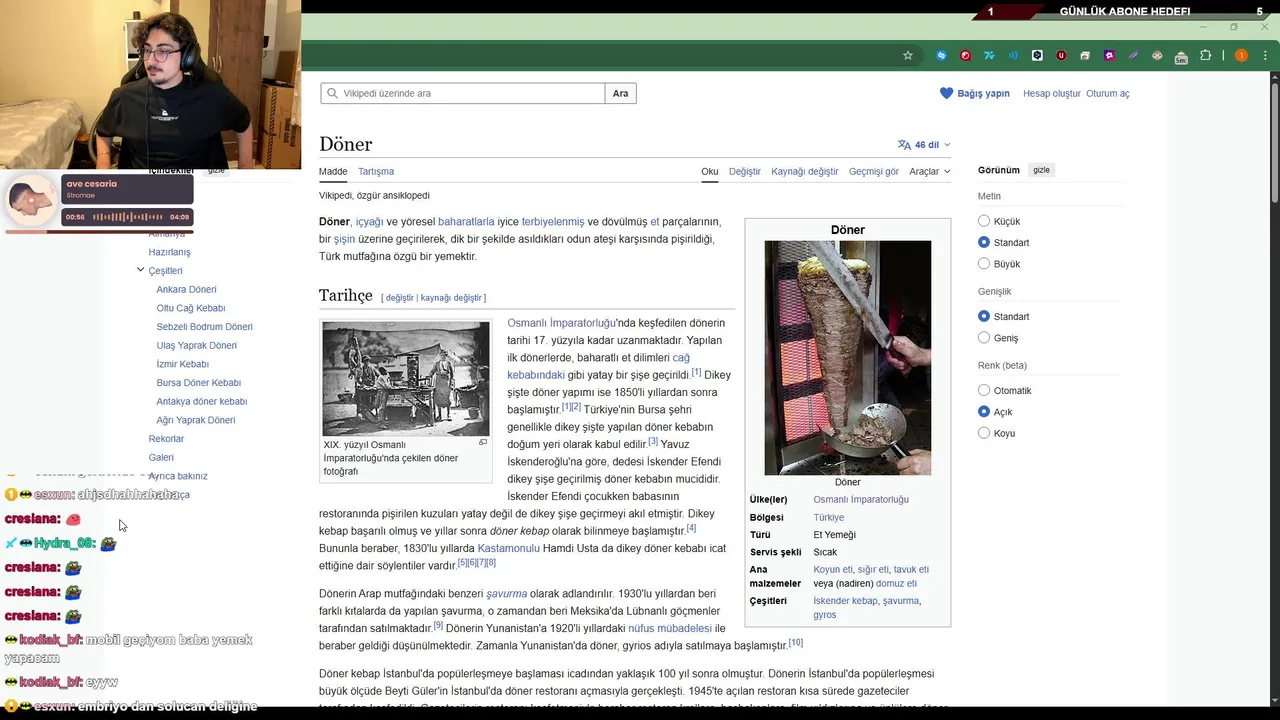Viewport: 1280px width, 720px height.
Task: Click the nüfus mübadelesi link
Action: [x=670, y=628]
